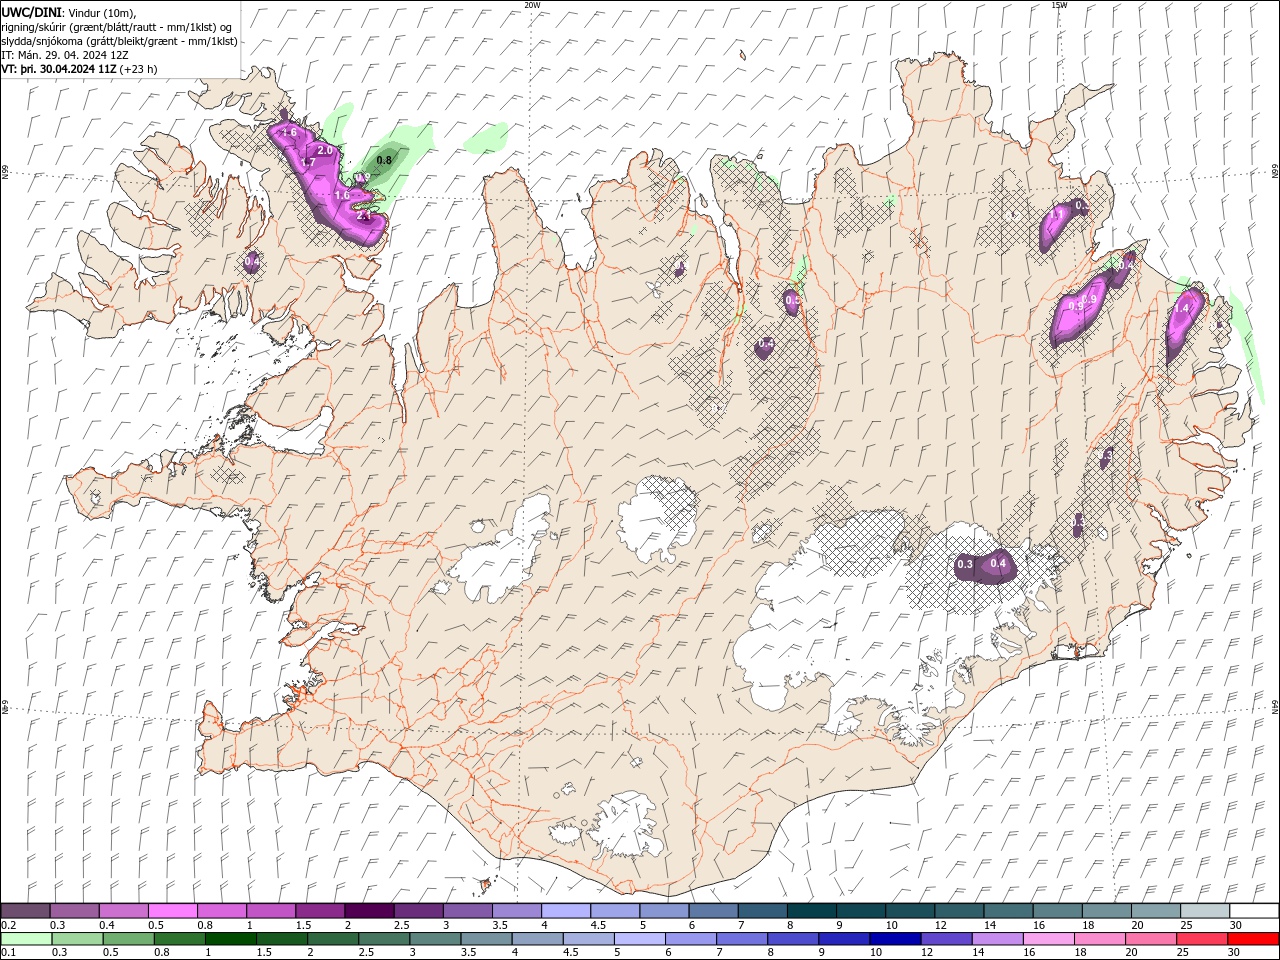Click the 1.1 snowfall value on the map

click(1055, 214)
